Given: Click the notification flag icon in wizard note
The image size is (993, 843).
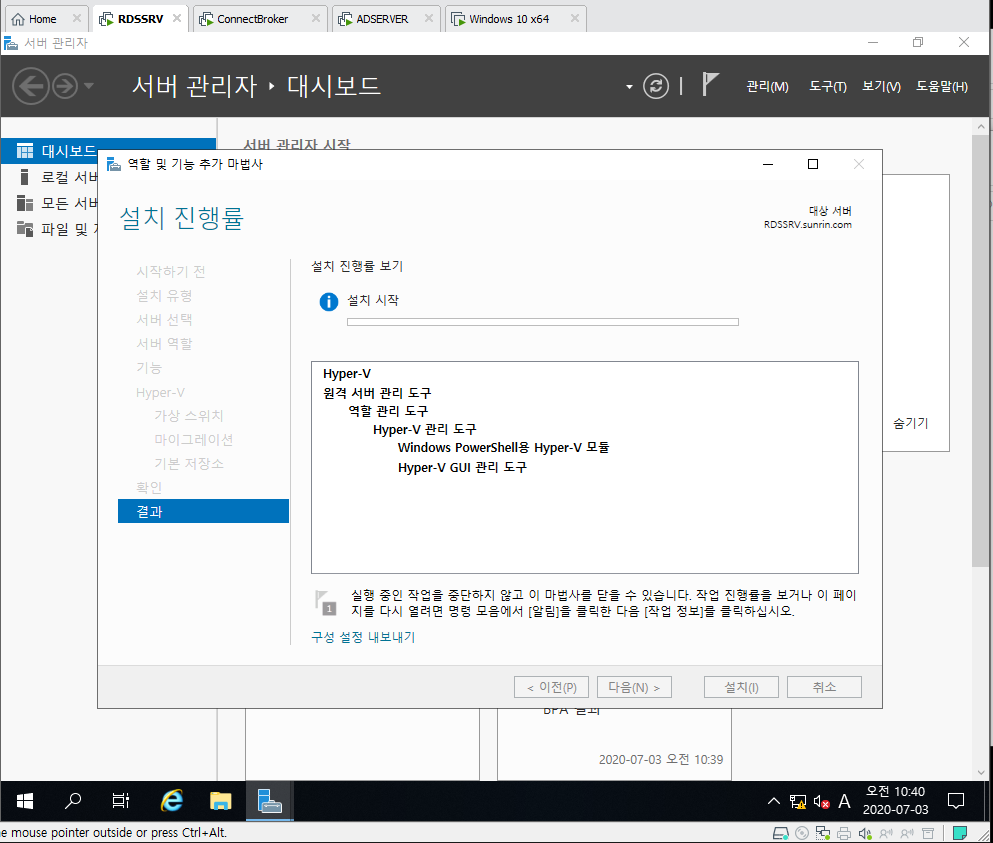Looking at the screenshot, I should (326, 602).
